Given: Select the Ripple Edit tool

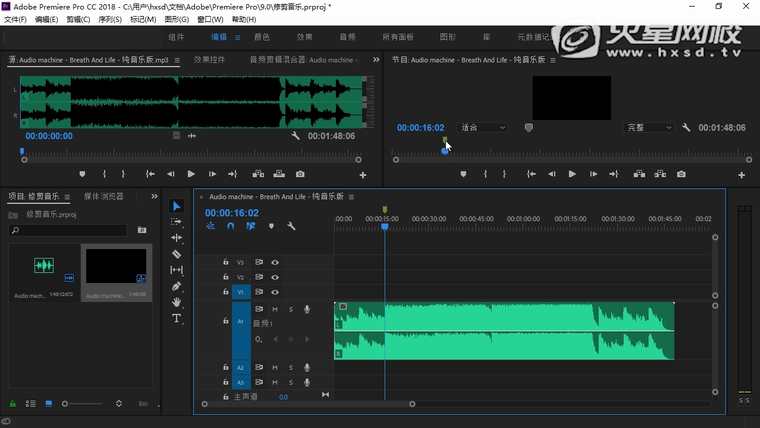Looking at the screenshot, I should click(177, 238).
